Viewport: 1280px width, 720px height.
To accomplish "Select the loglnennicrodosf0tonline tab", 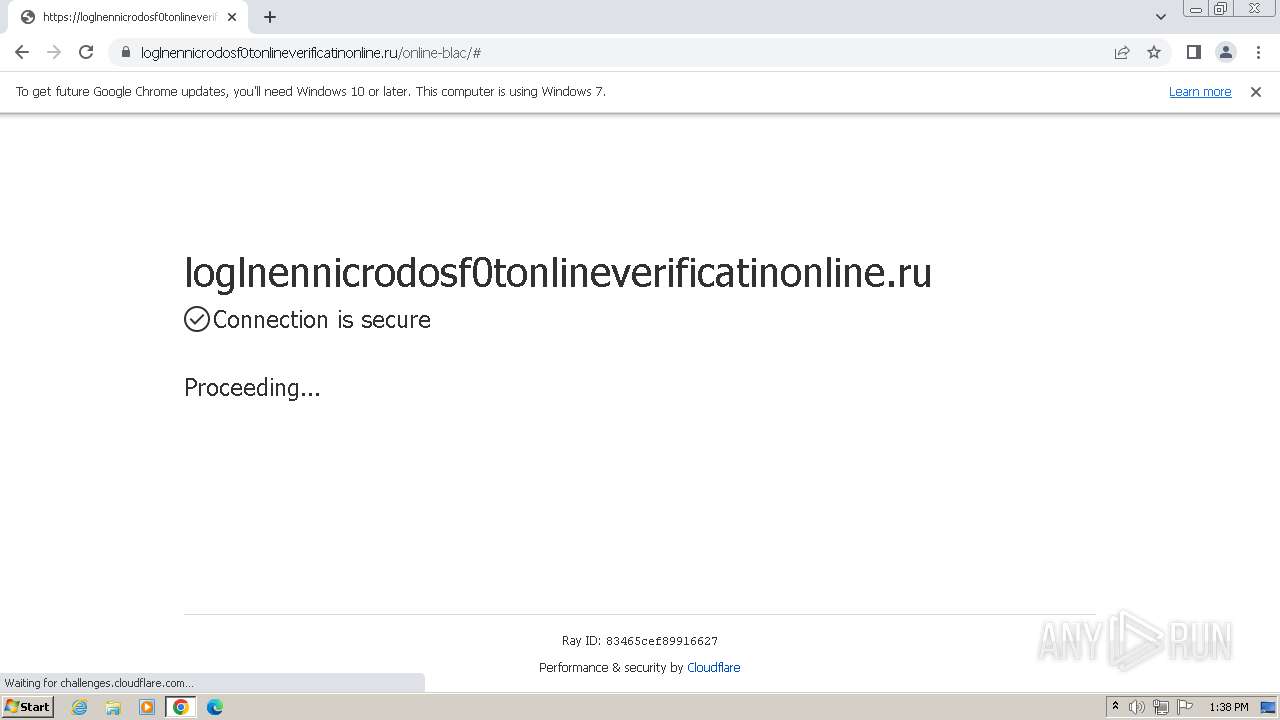I will [x=126, y=17].
